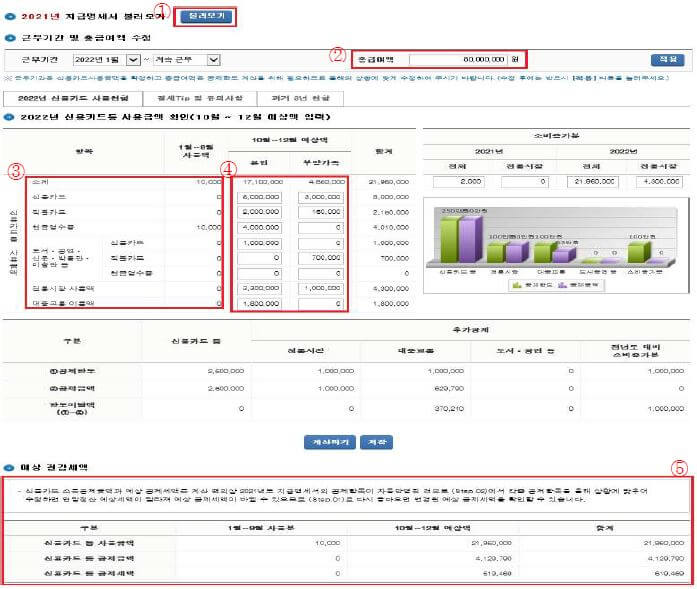
Task: Click tallest purple bar for 신용카드 등
Action: [x=468, y=239]
